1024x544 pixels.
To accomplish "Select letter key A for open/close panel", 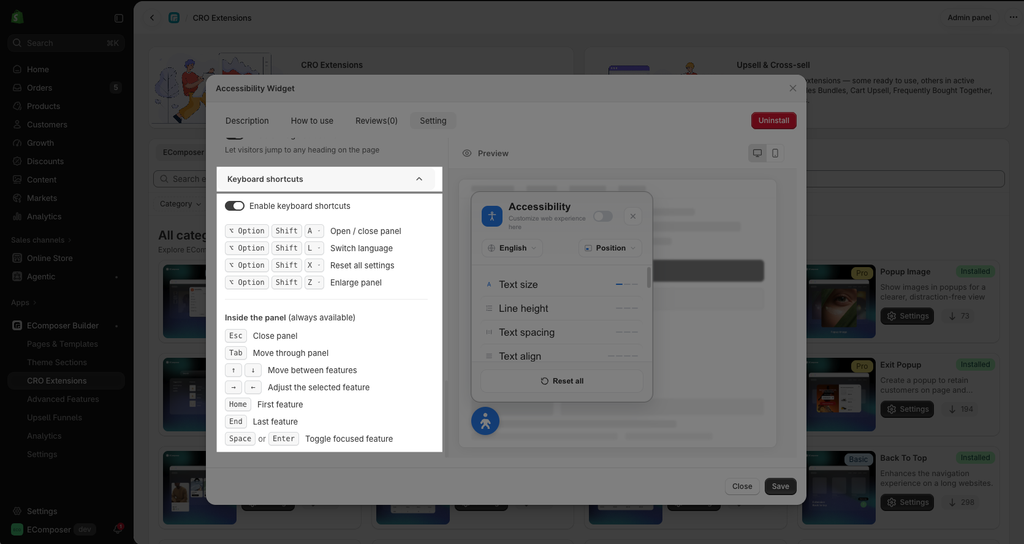I will pyautogui.click(x=314, y=231).
